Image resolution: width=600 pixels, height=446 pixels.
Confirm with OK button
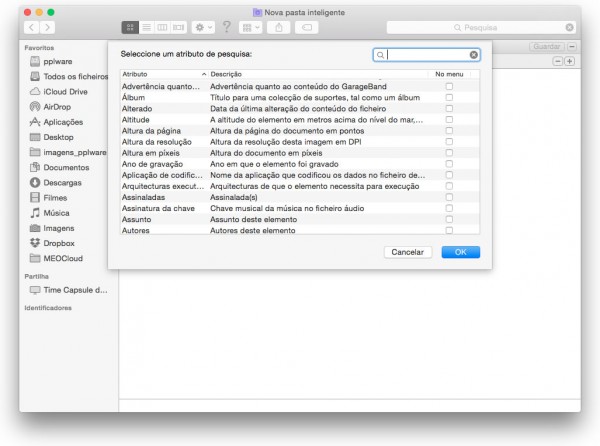coord(460,252)
